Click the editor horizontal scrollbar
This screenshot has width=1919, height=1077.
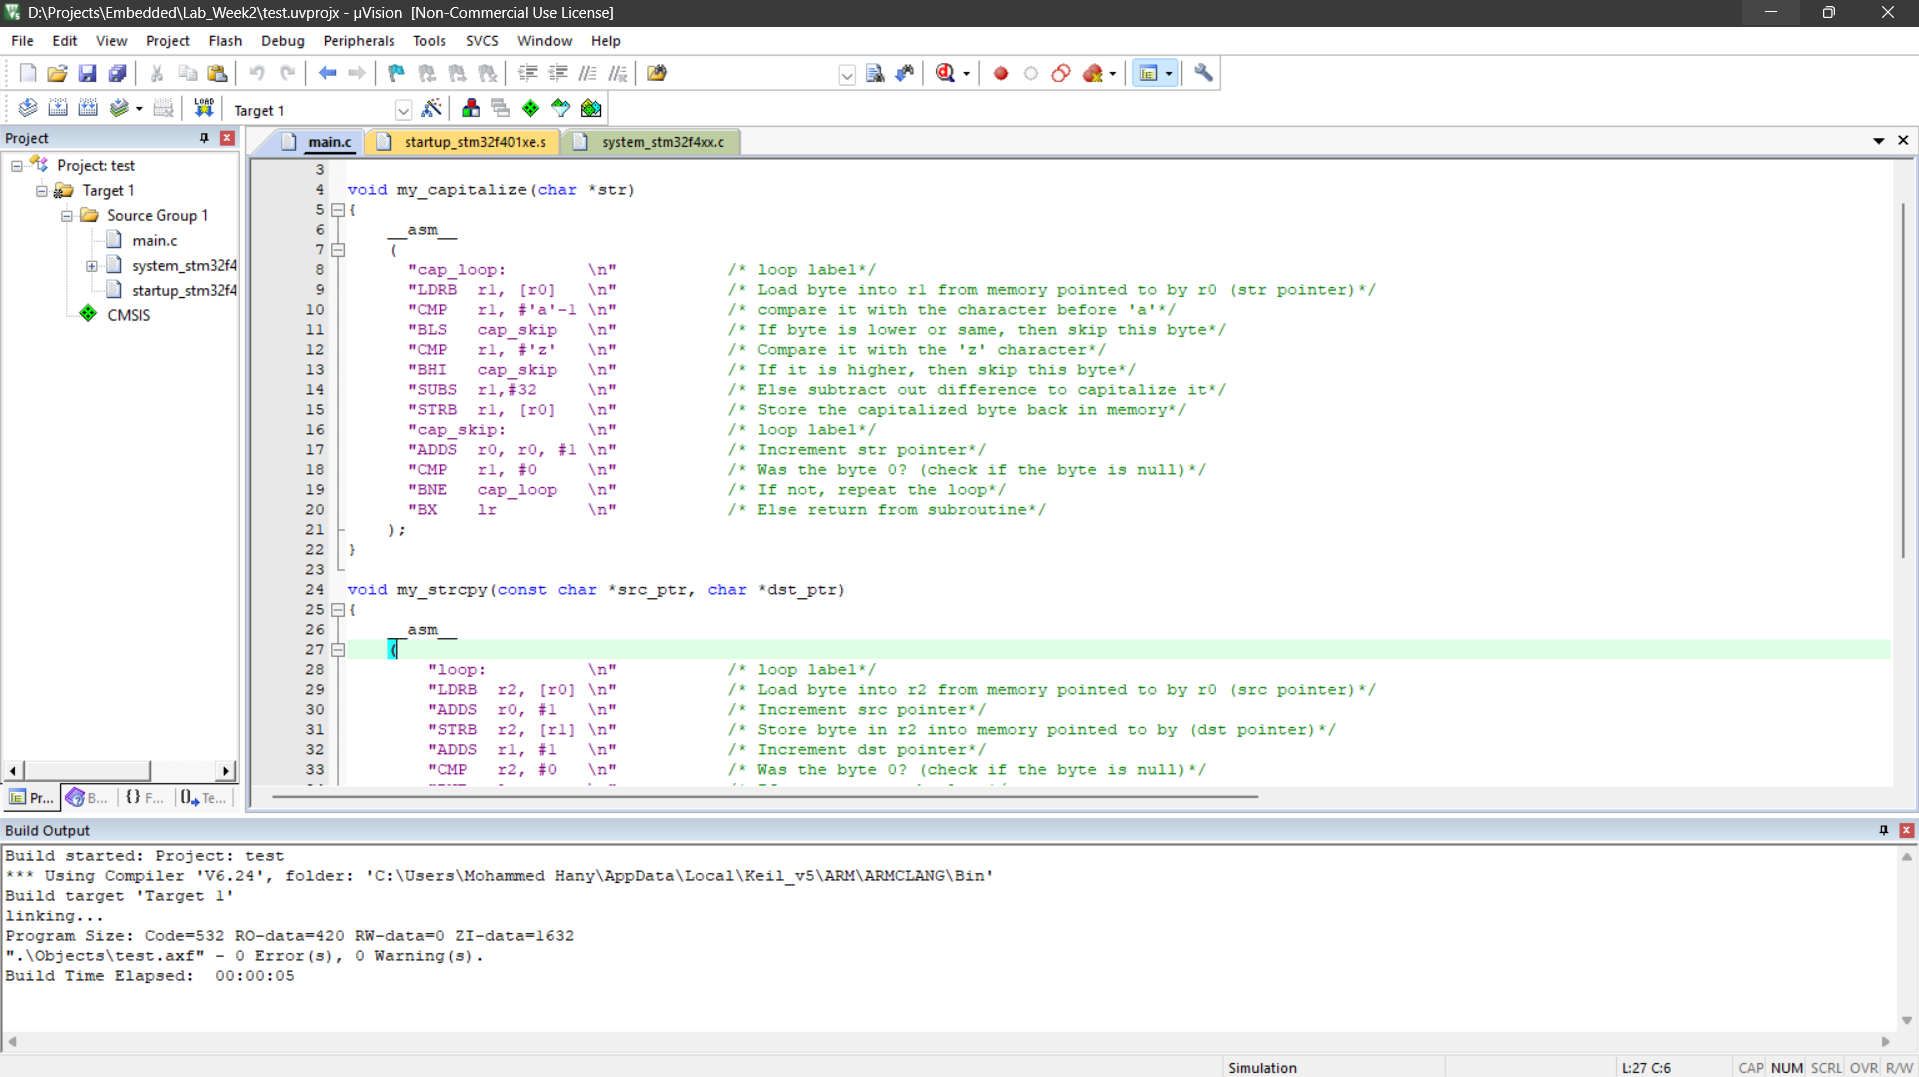click(x=764, y=797)
